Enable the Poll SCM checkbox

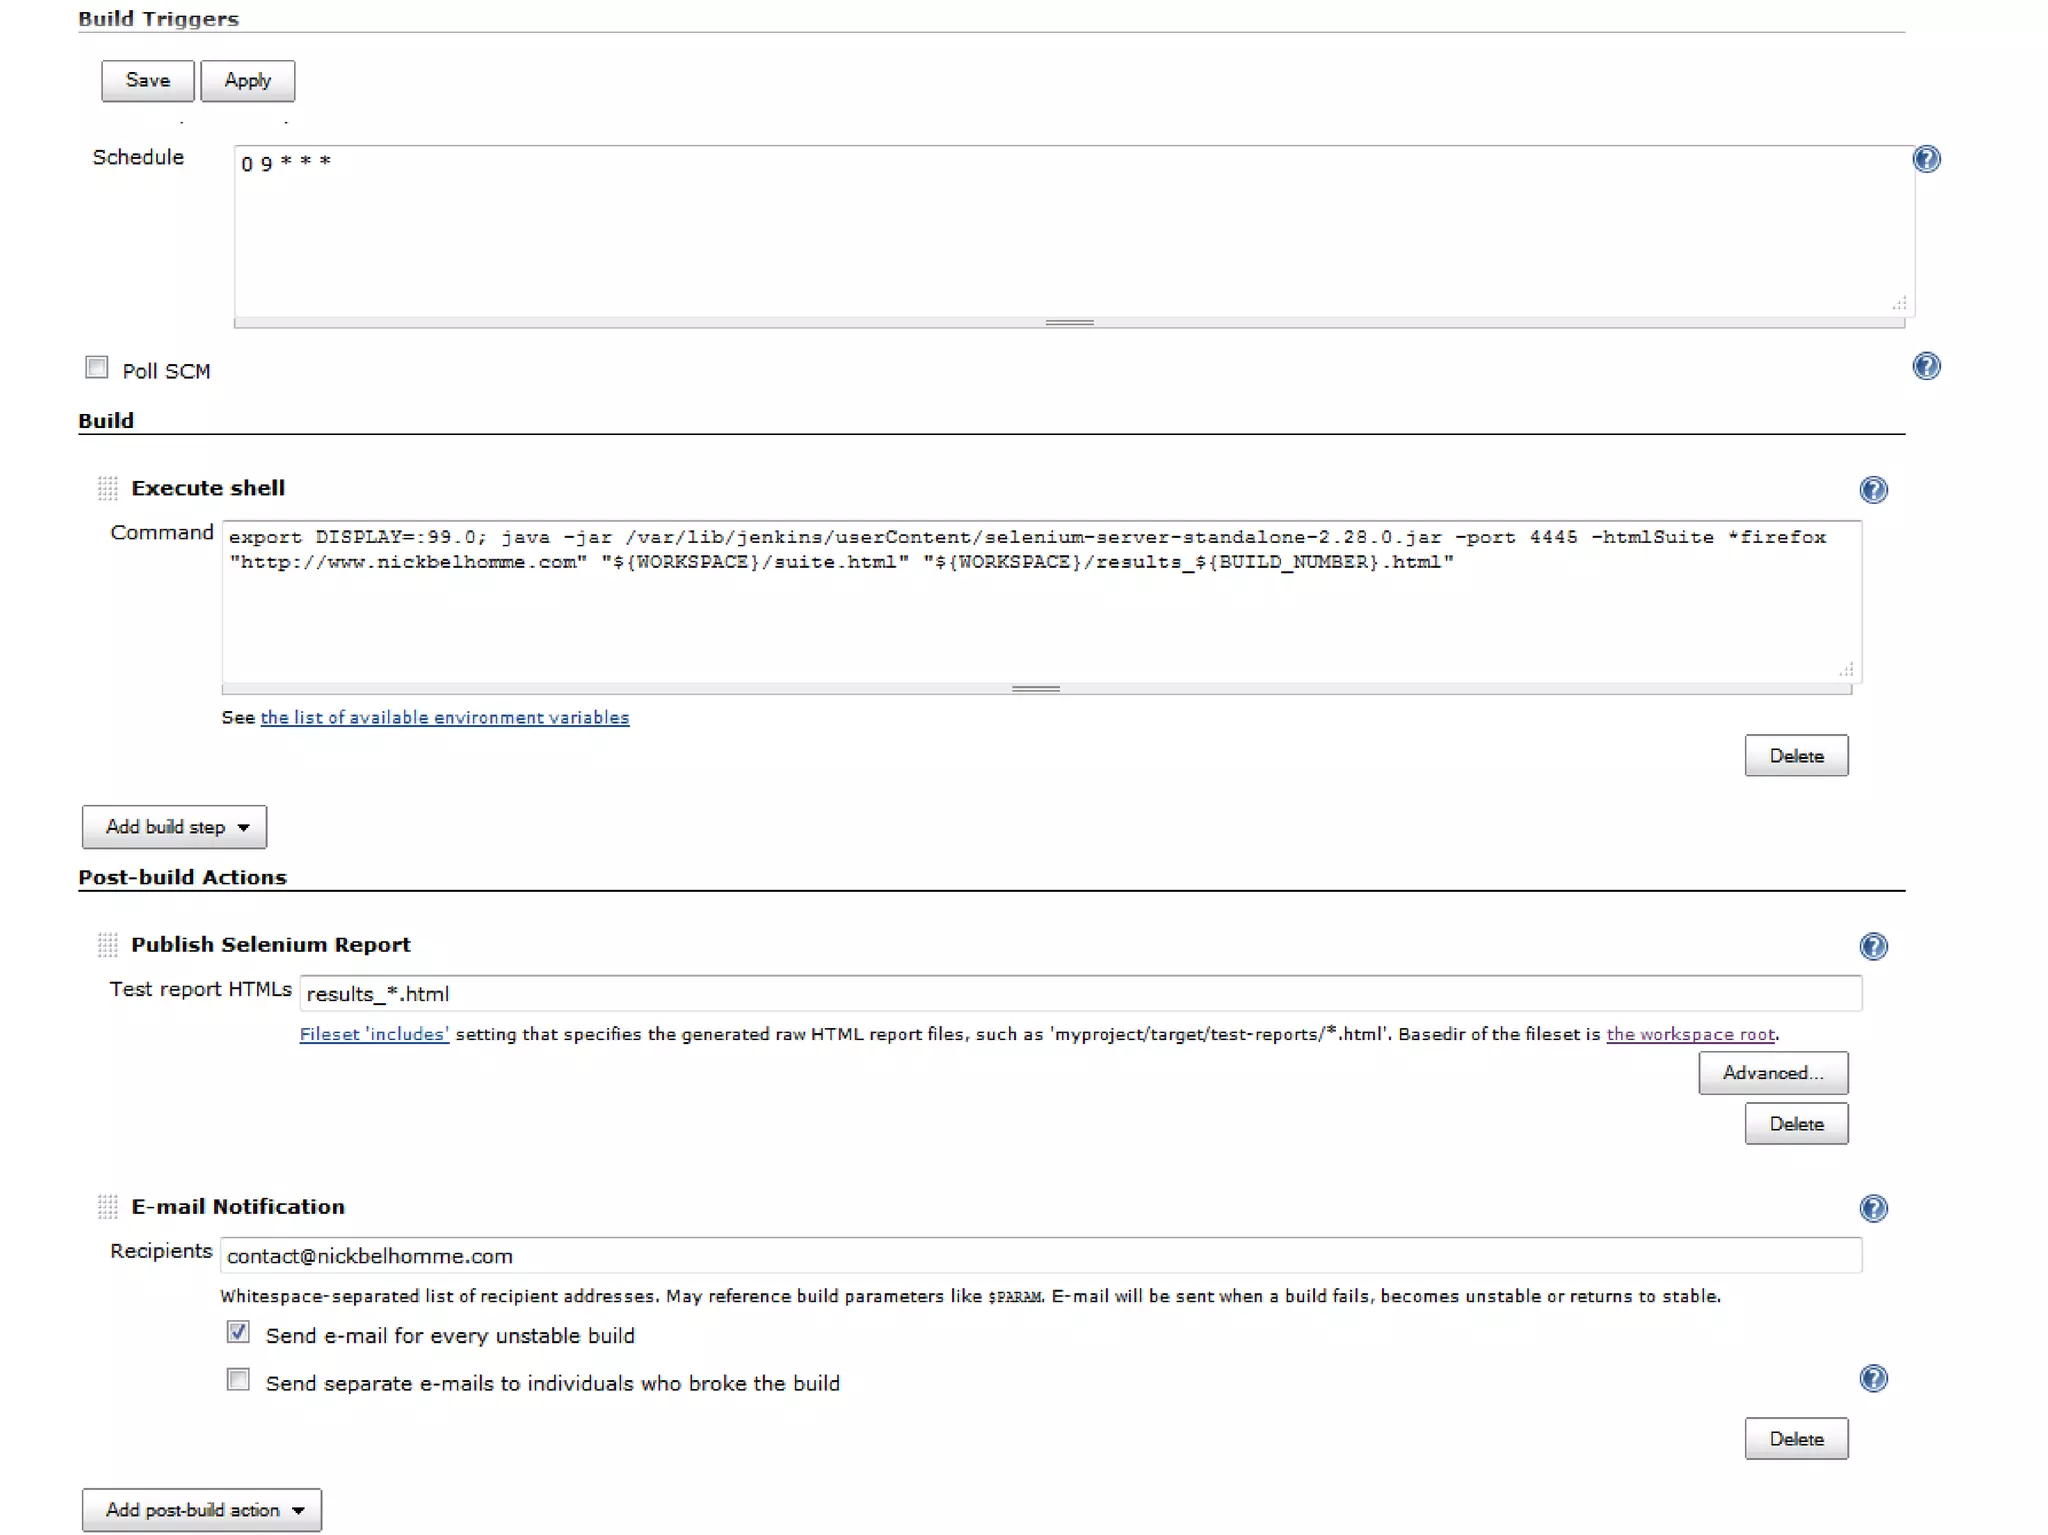97,368
